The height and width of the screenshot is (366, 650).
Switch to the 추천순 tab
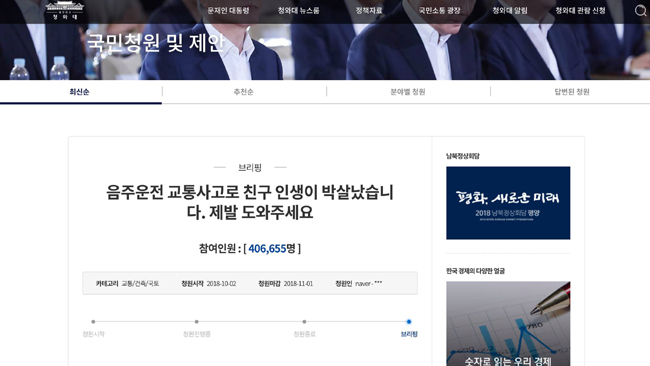click(x=243, y=92)
